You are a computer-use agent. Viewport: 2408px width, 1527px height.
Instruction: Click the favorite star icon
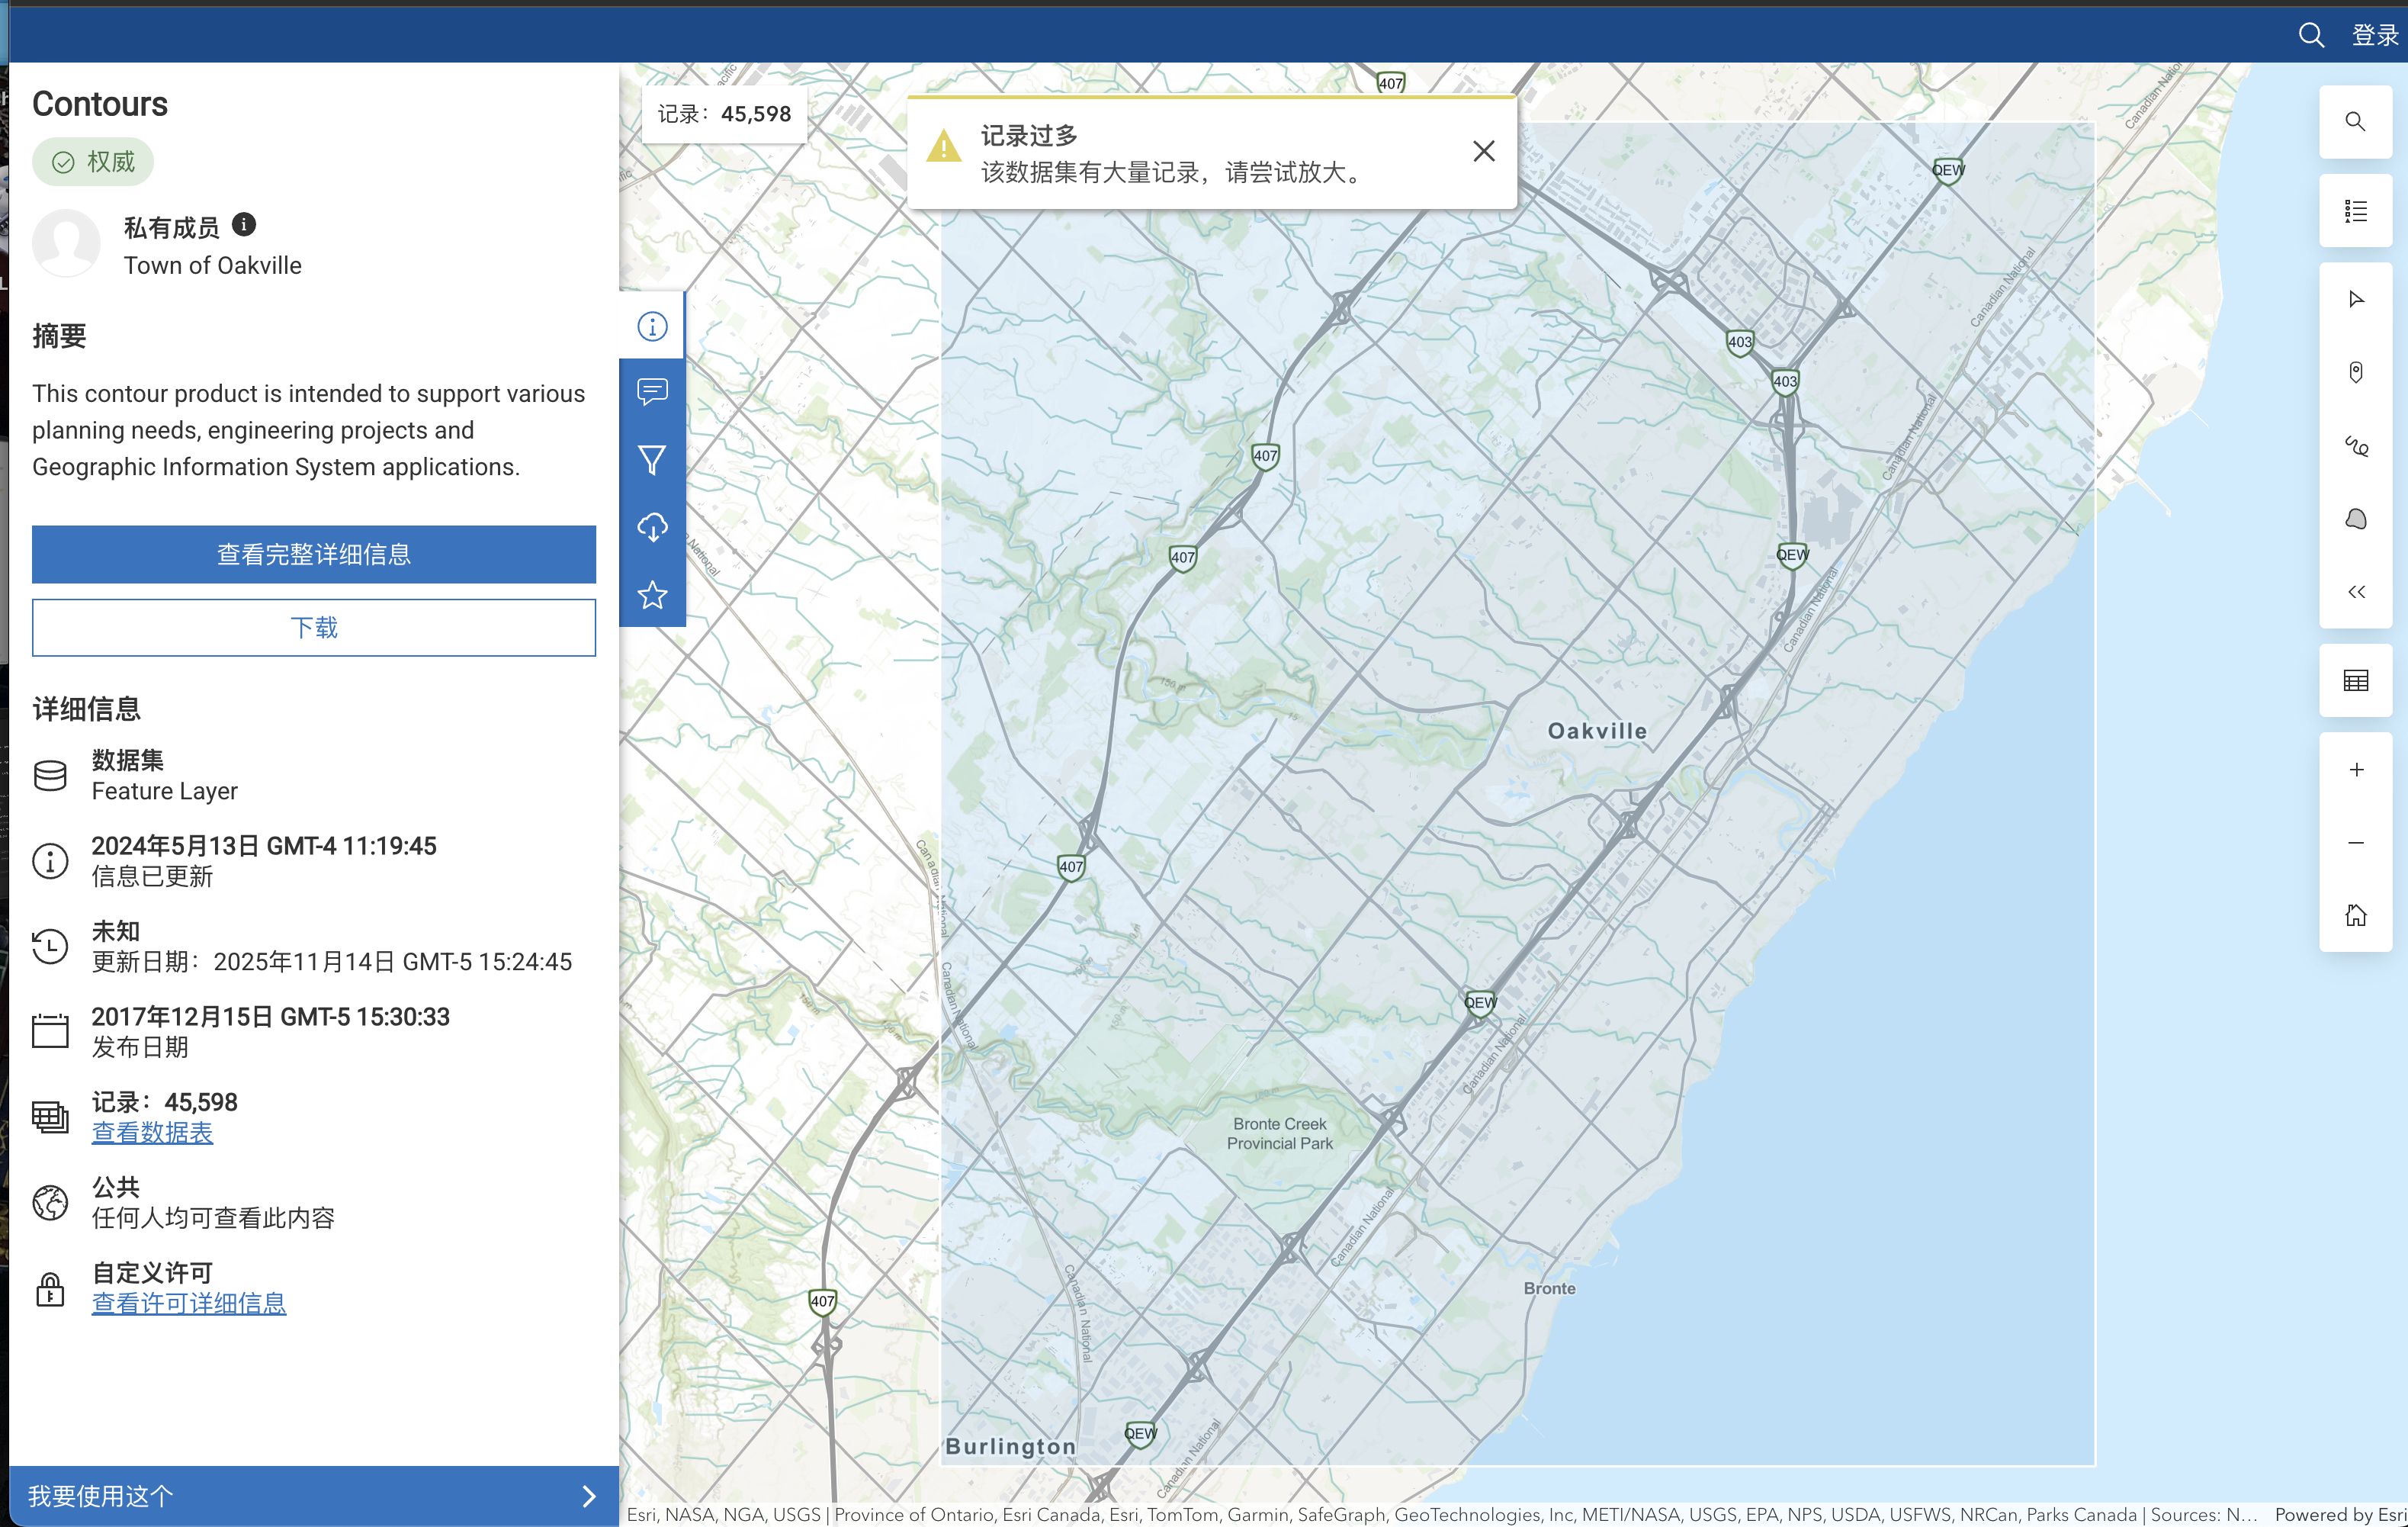tap(652, 595)
